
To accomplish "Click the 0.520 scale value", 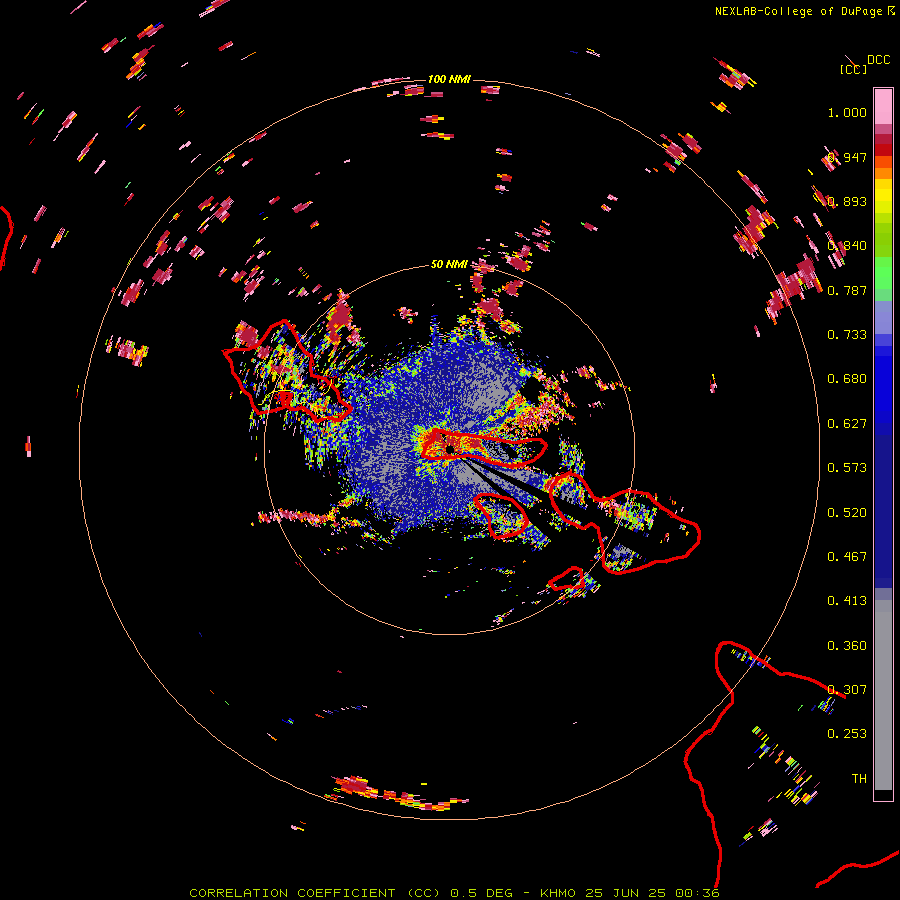I will (x=847, y=513).
